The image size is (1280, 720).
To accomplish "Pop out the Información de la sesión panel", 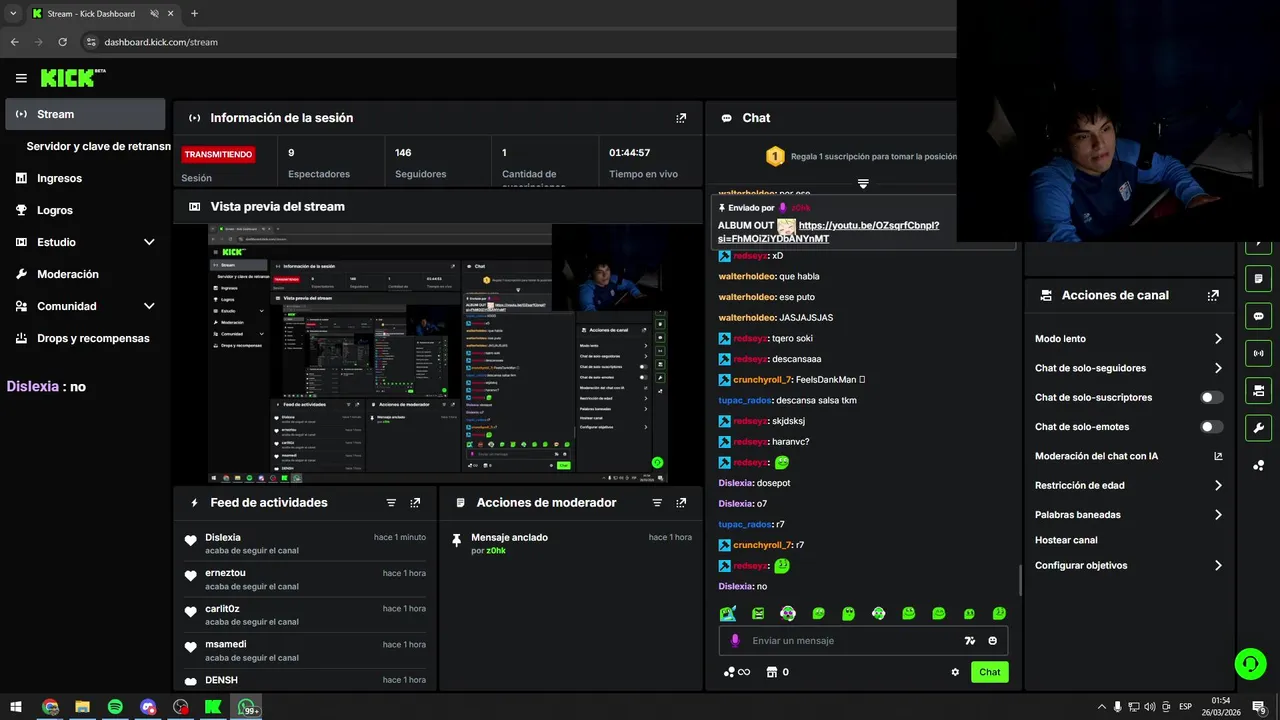I will [681, 118].
